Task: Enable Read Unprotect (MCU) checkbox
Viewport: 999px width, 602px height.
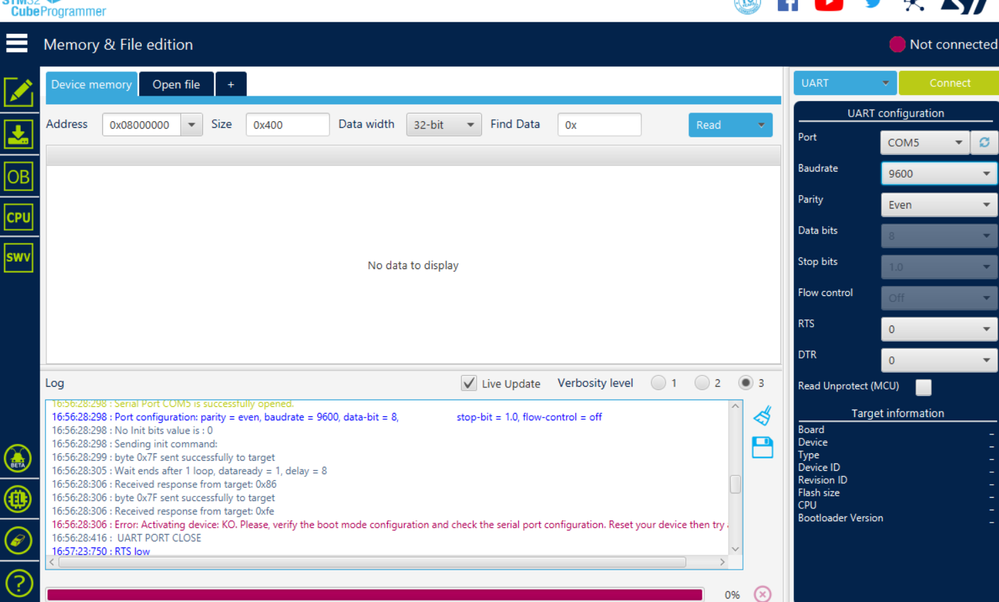Action: pyautogui.click(x=923, y=387)
